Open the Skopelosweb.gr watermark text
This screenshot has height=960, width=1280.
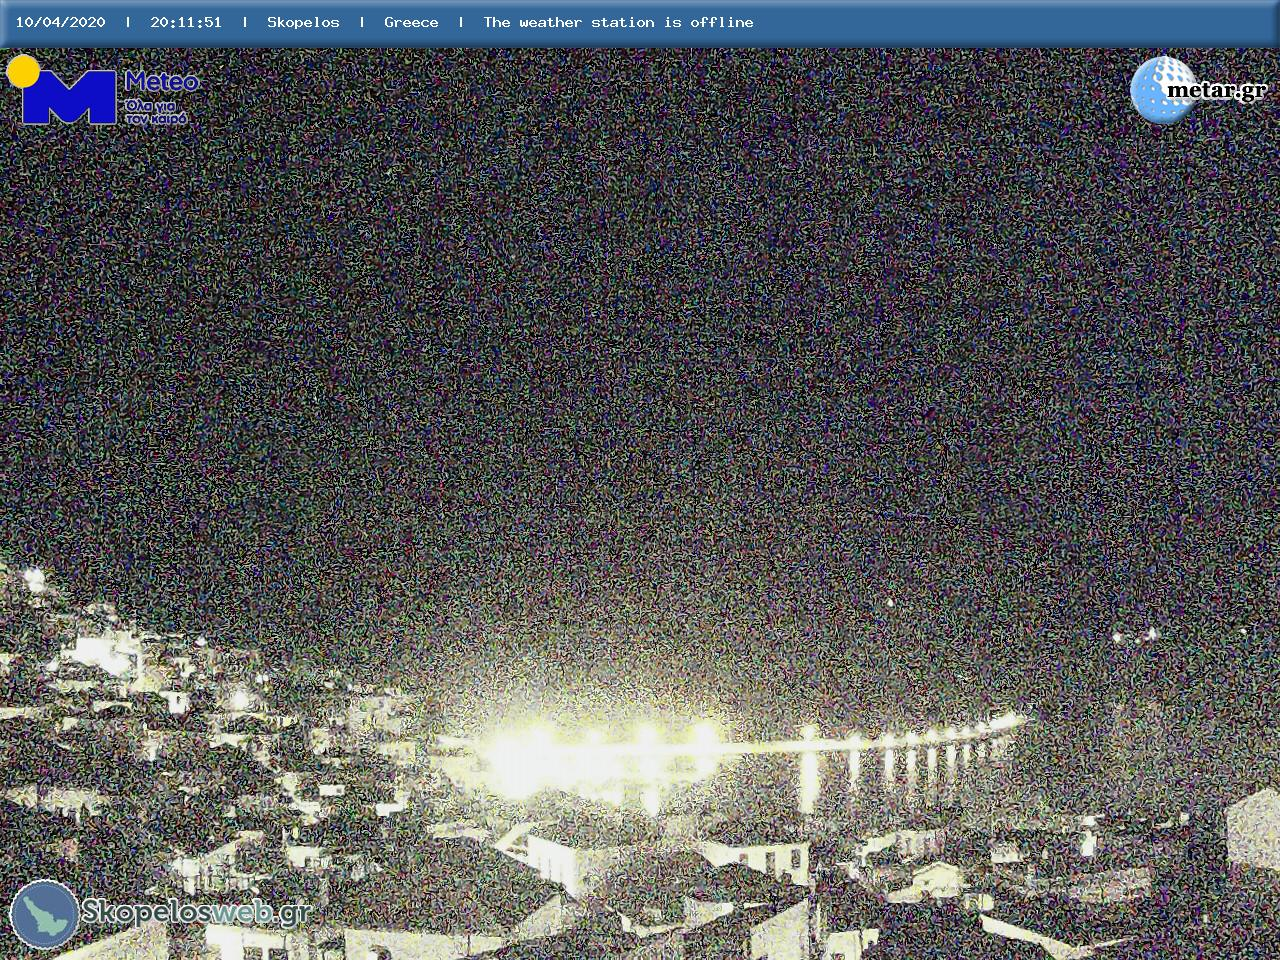click(x=196, y=912)
